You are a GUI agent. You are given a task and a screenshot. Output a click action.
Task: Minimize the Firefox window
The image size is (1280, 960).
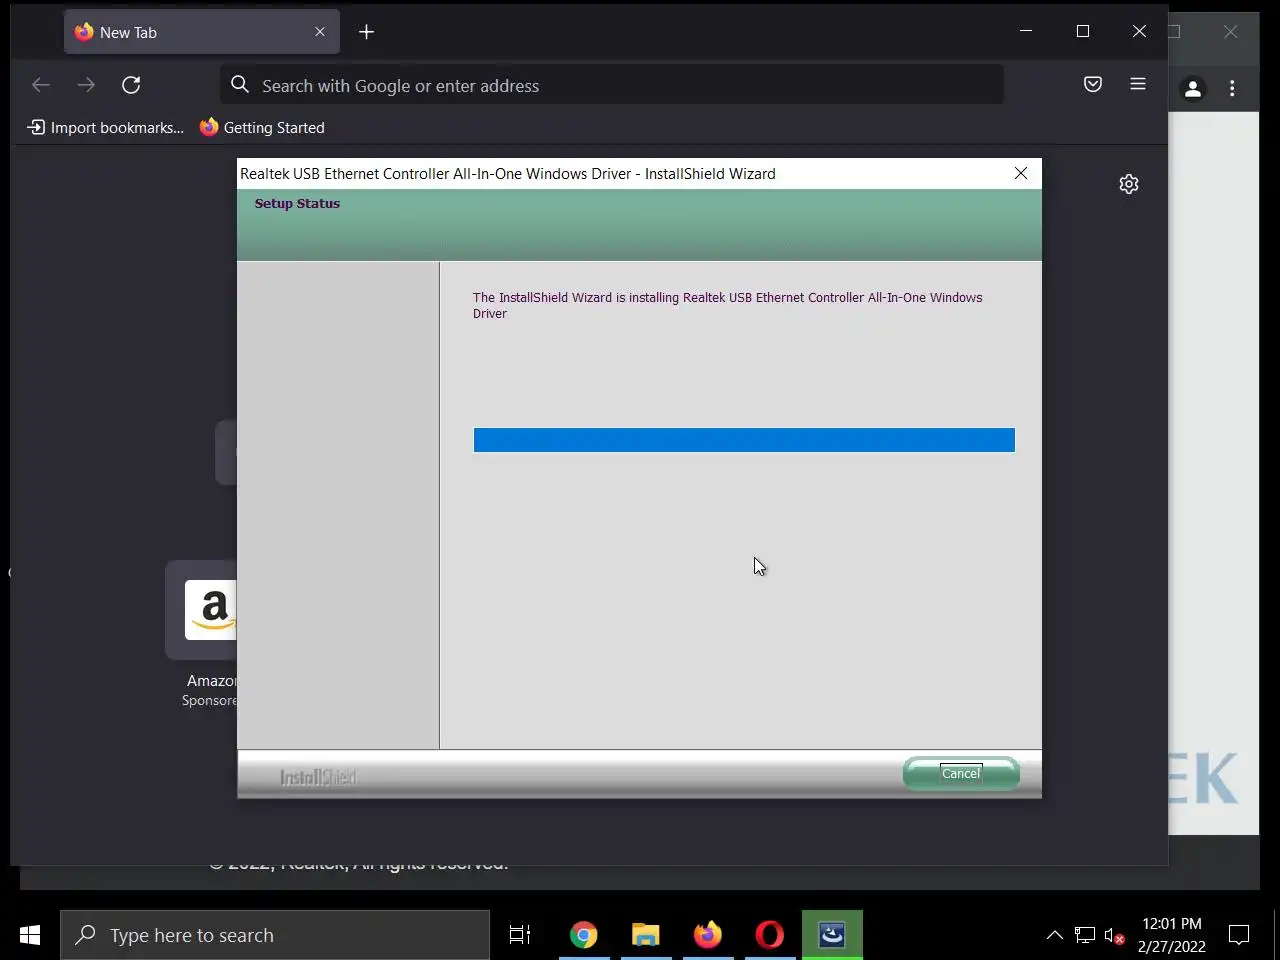[1026, 31]
